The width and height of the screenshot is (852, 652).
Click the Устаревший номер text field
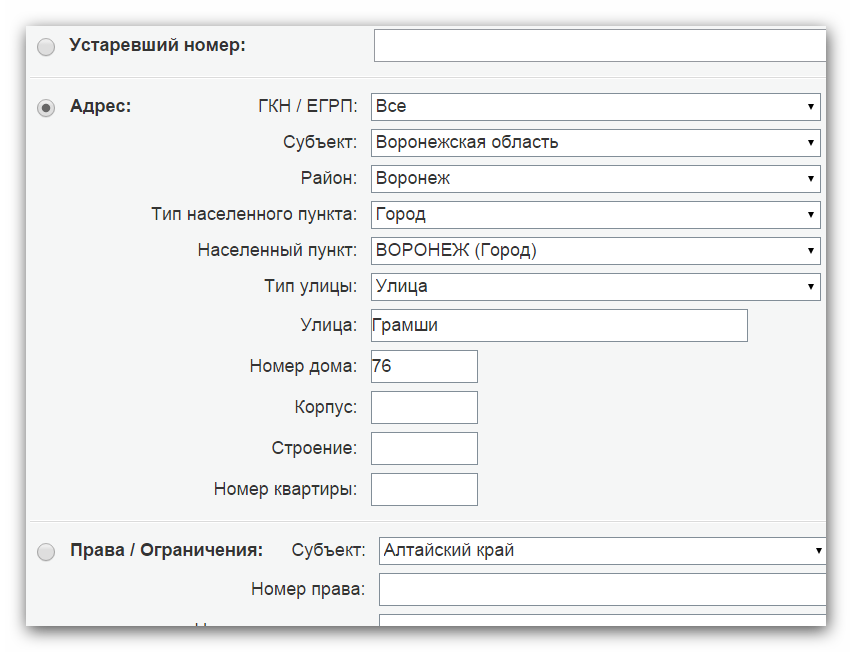coord(600,46)
